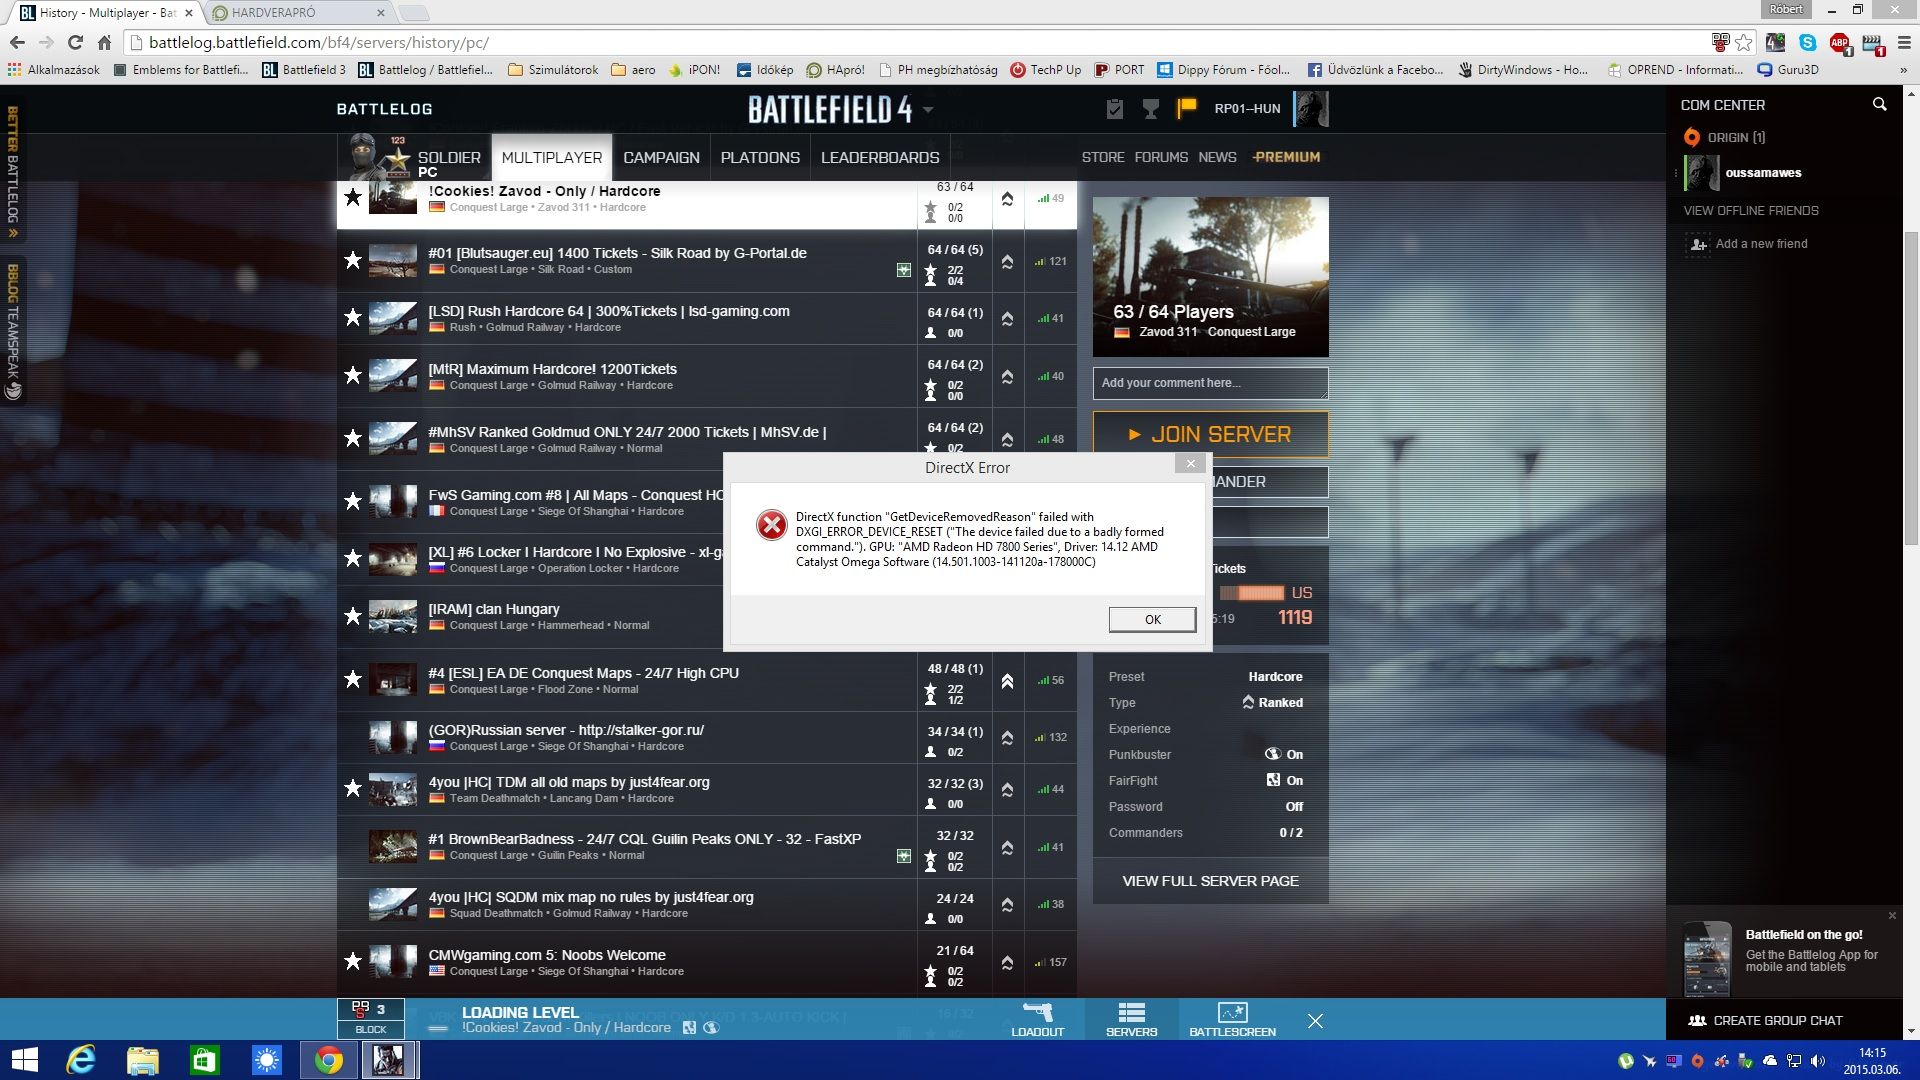Toggle favorite star for [MtR] Maximum Hardcore server
The image size is (1920, 1080).
(352, 375)
